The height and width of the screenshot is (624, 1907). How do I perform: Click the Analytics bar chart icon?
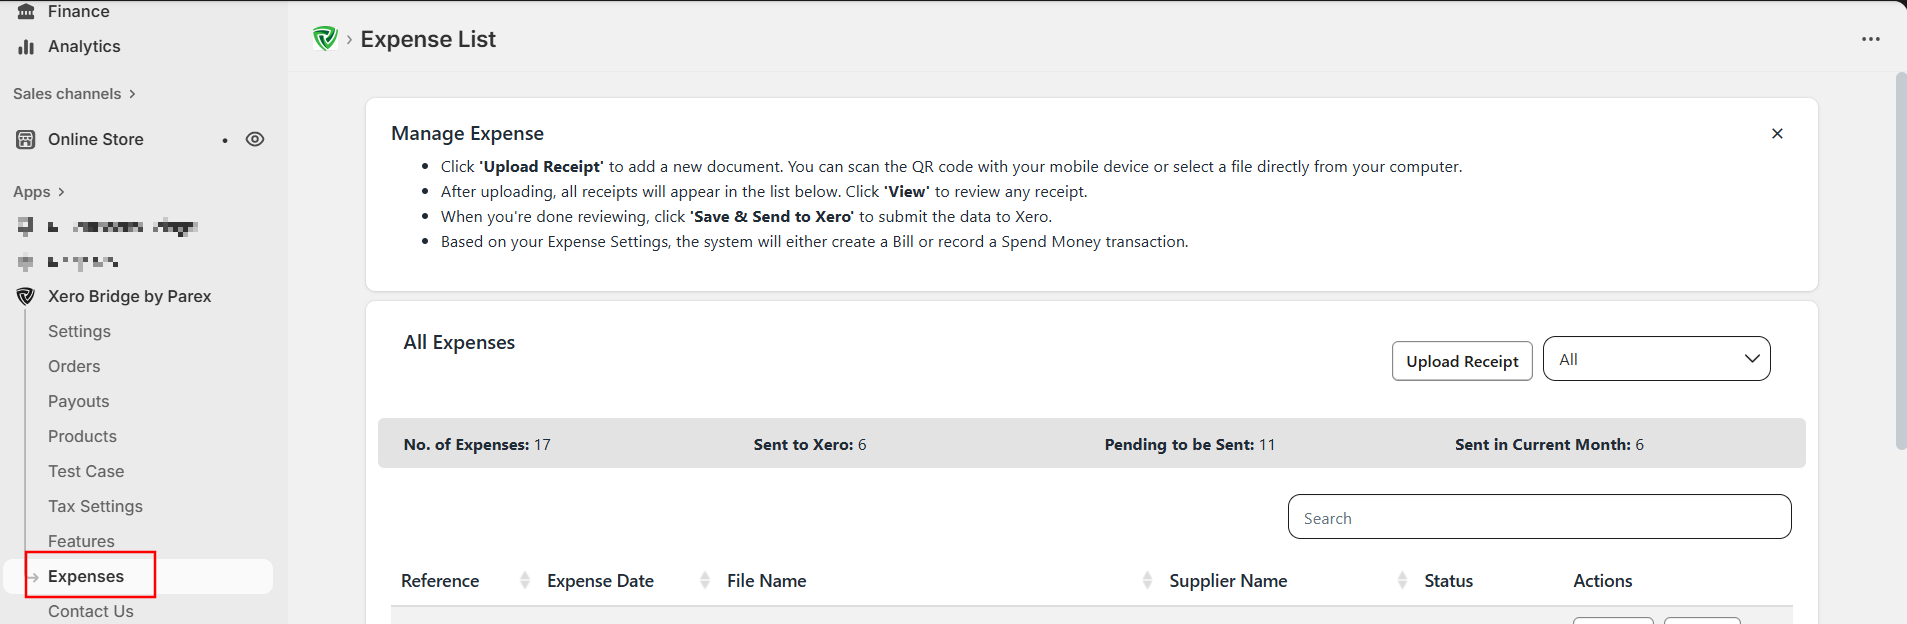click(26, 47)
